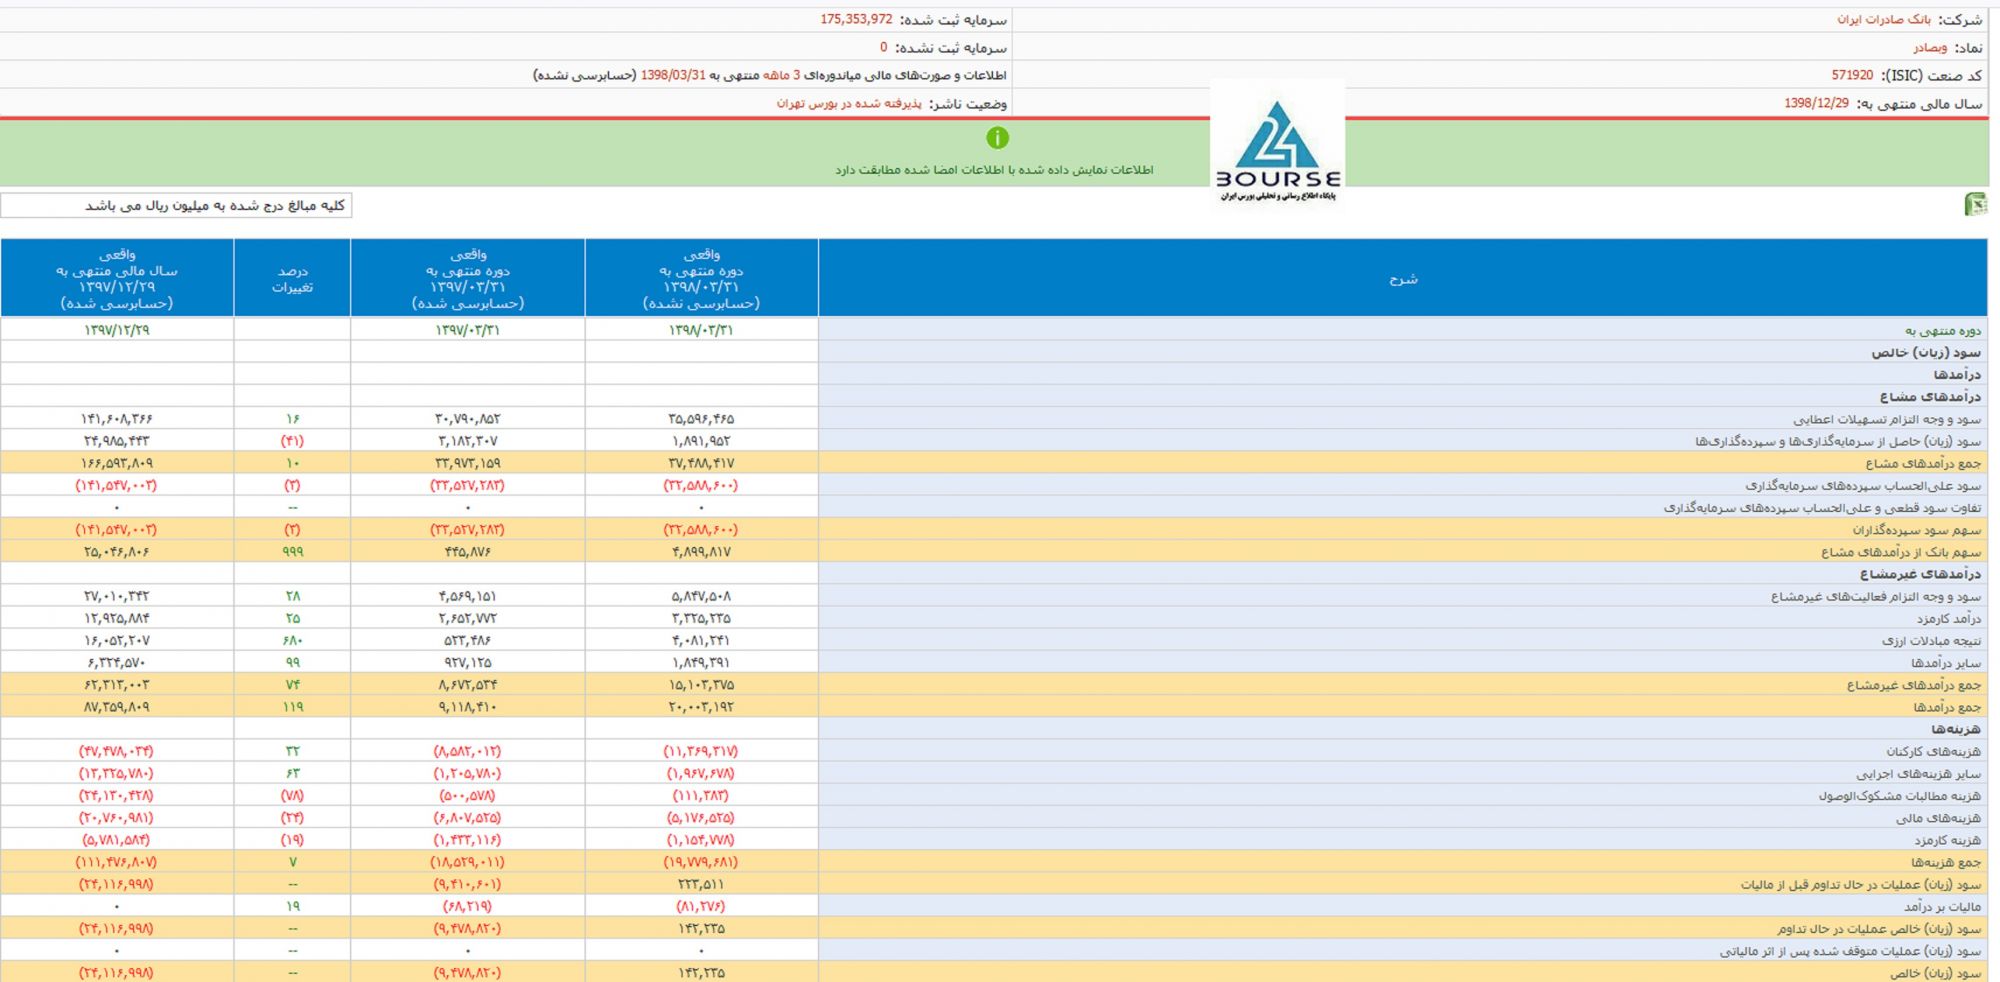The image size is (2000, 982).
Task: Select row 'مالیات بر درآمد'
Action: pos(994,906)
